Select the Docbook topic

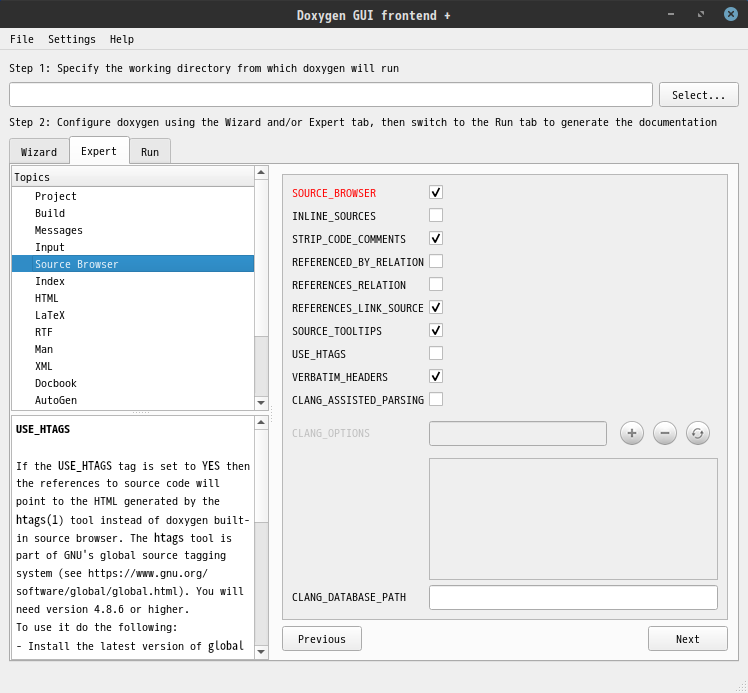pos(133,383)
